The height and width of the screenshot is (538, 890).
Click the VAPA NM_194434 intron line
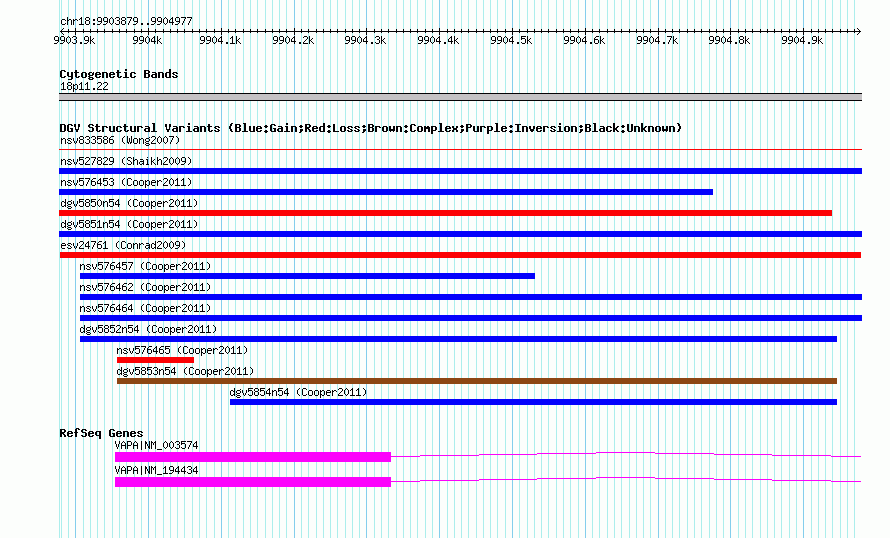[626, 479]
